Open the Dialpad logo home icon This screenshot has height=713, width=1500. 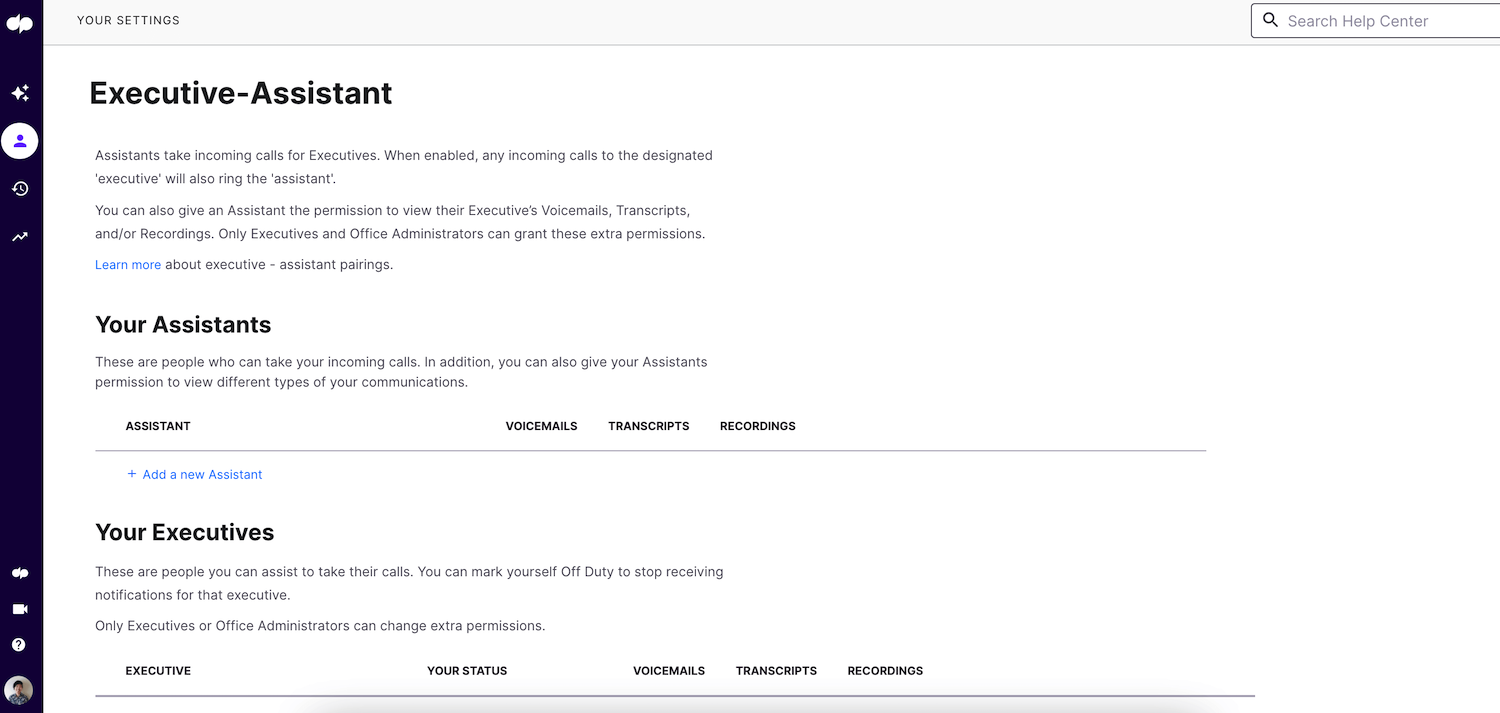(20, 23)
